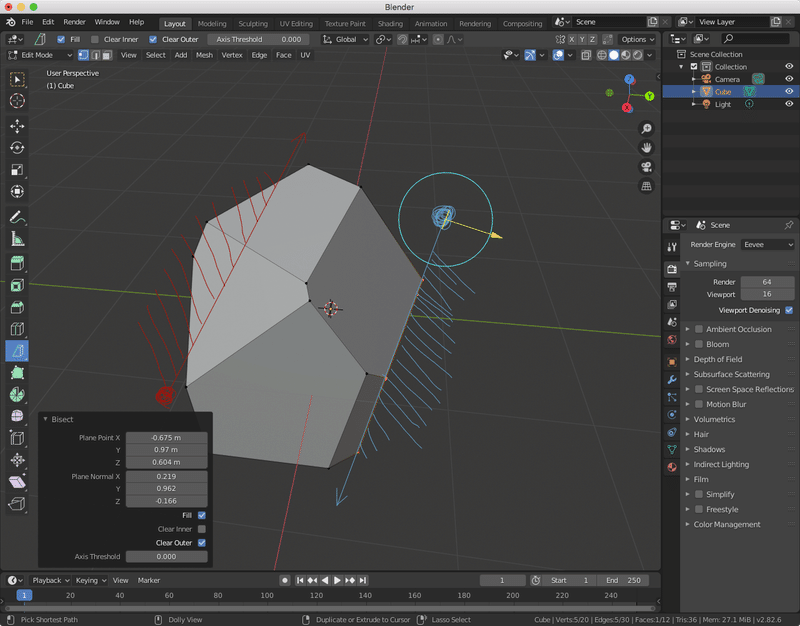Click the Playback button in timeline
Screen dimensions: 800x626
(x=48, y=580)
